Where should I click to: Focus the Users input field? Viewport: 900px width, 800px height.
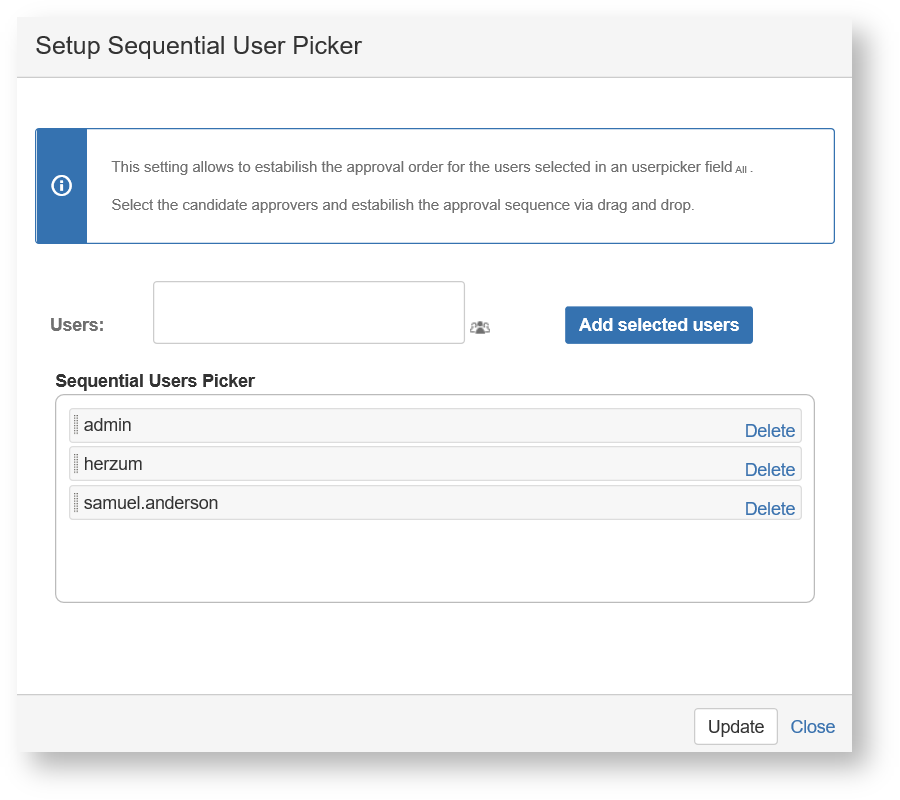click(308, 312)
